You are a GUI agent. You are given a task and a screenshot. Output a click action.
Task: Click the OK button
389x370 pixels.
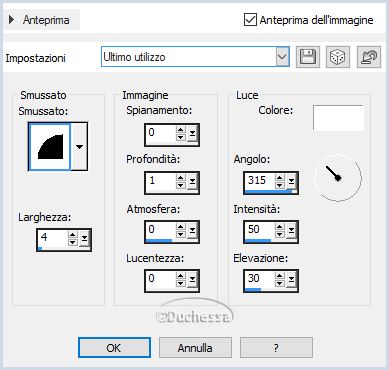pyautogui.click(x=114, y=348)
